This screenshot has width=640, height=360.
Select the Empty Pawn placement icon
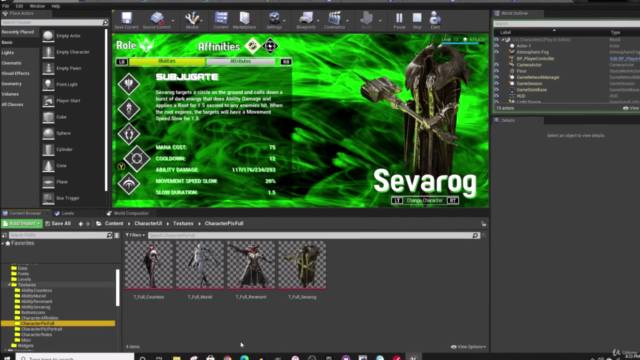48,68
